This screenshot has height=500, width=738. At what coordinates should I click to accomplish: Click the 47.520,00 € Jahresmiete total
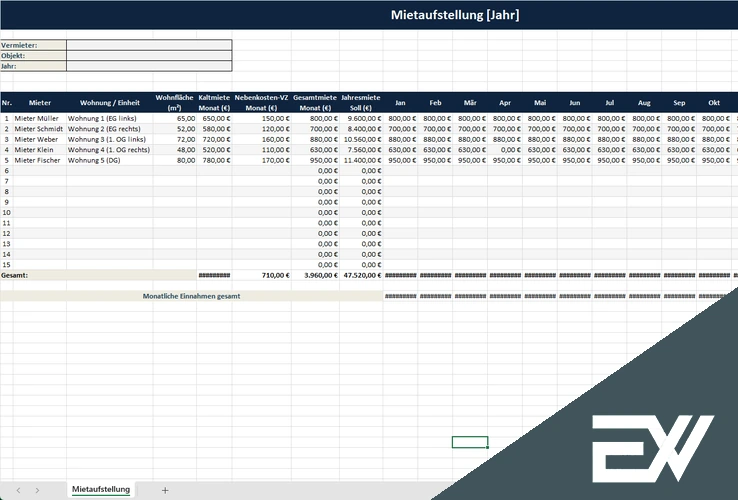[361, 275]
